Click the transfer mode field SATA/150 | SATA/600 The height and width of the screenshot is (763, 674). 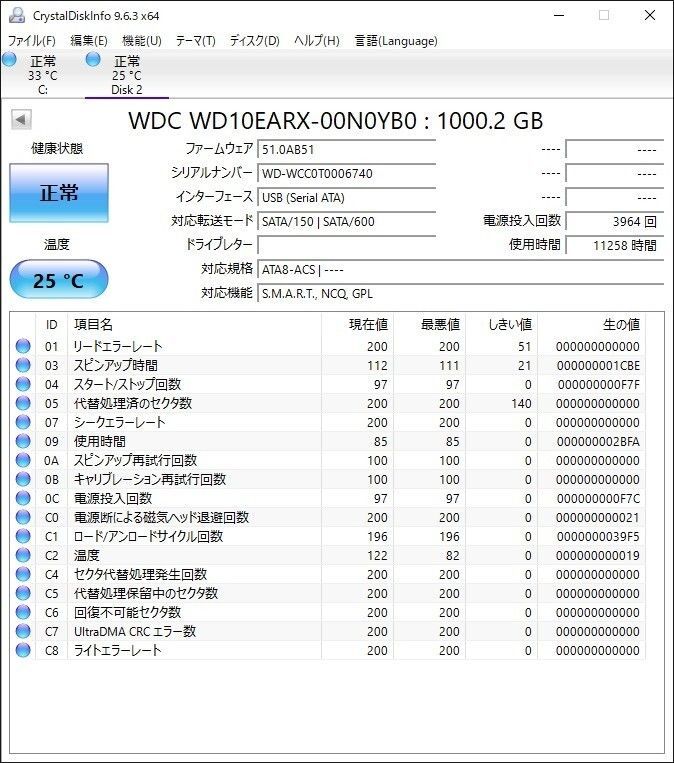(x=346, y=221)
